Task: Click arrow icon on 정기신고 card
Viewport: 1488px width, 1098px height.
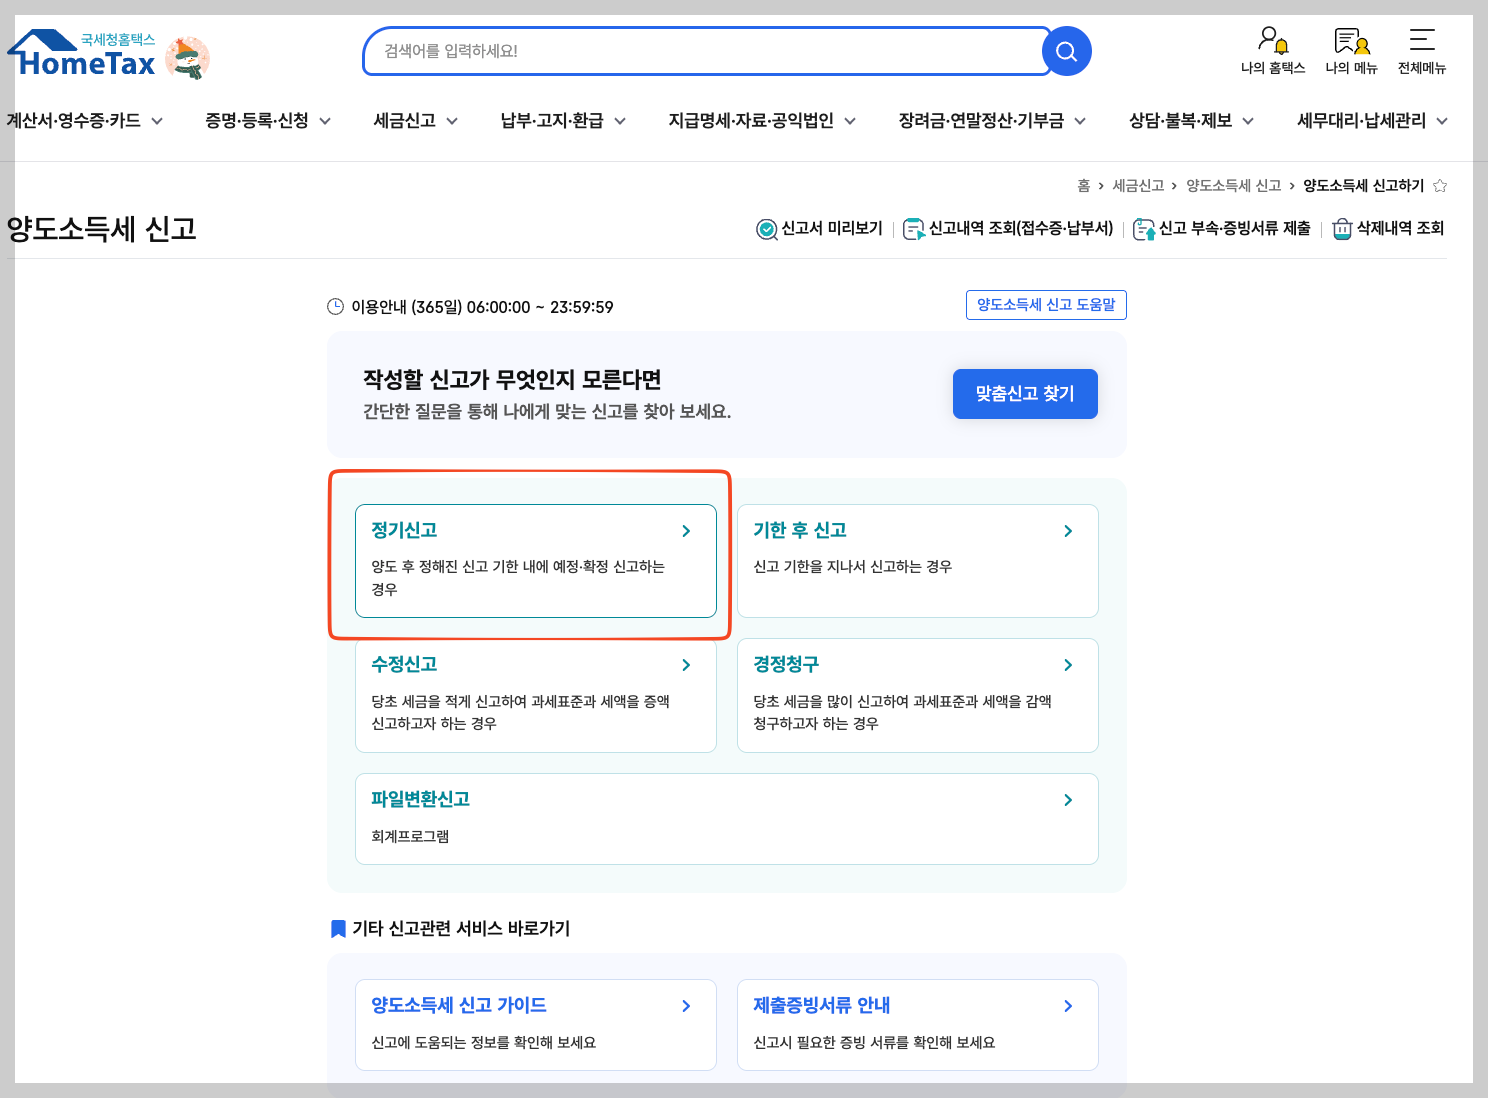Action: tap(686, 531)
